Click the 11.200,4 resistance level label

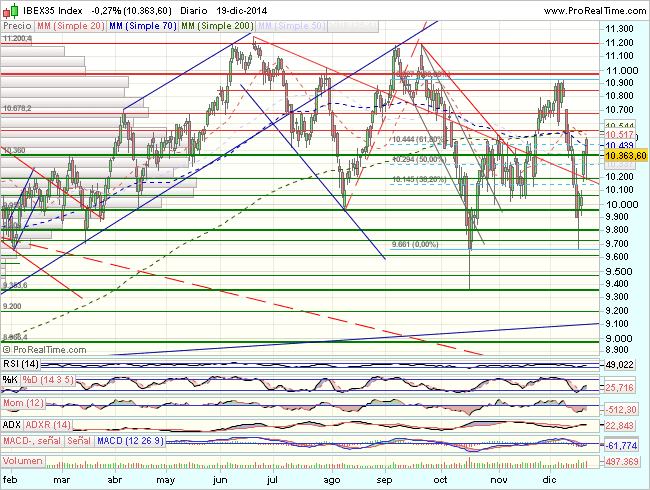coord(17,39)
